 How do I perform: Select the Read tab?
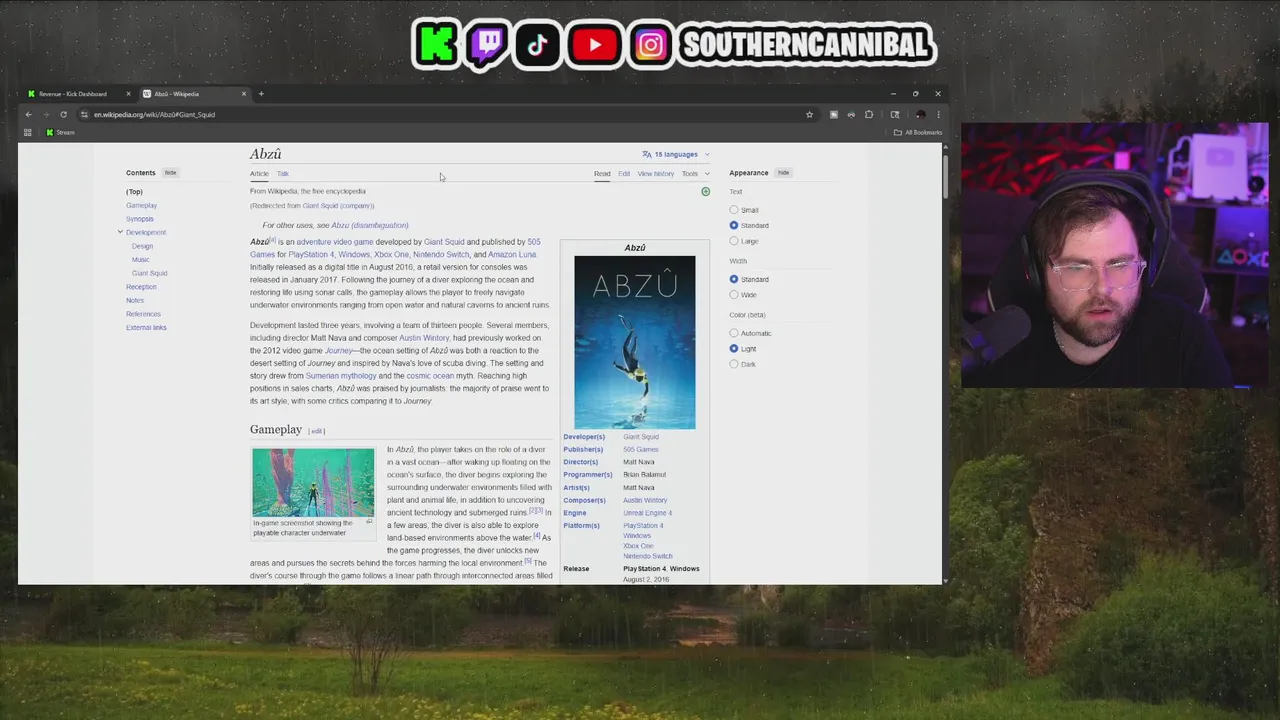pos(602,174)
